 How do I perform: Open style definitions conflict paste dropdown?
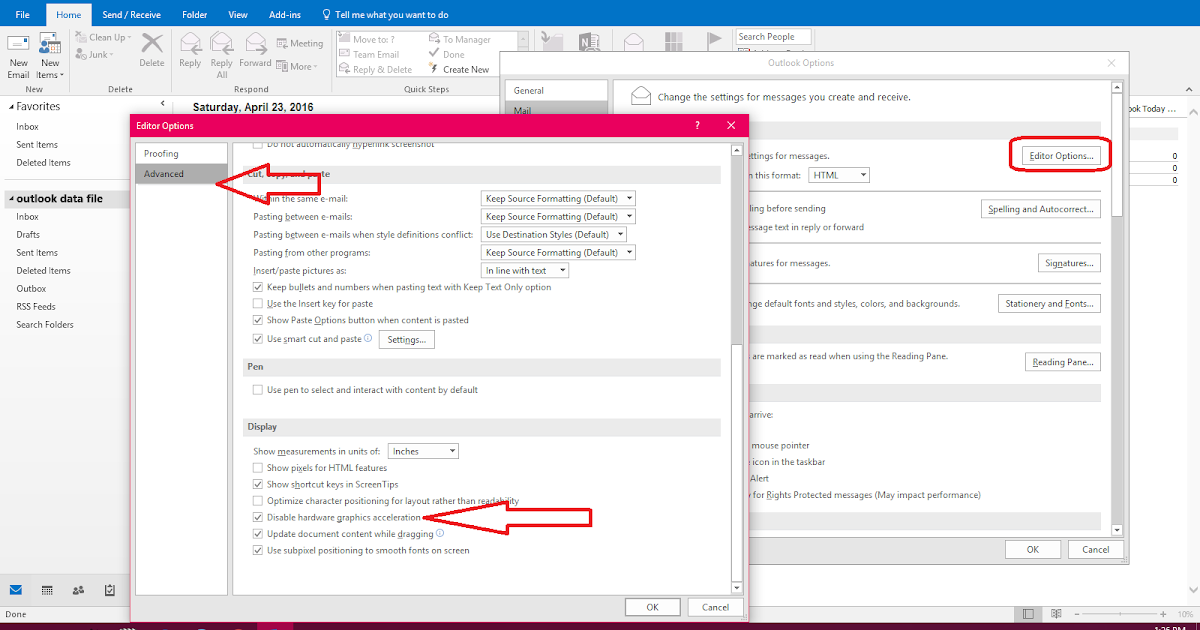pyautogui.click(x=554, y=234)
